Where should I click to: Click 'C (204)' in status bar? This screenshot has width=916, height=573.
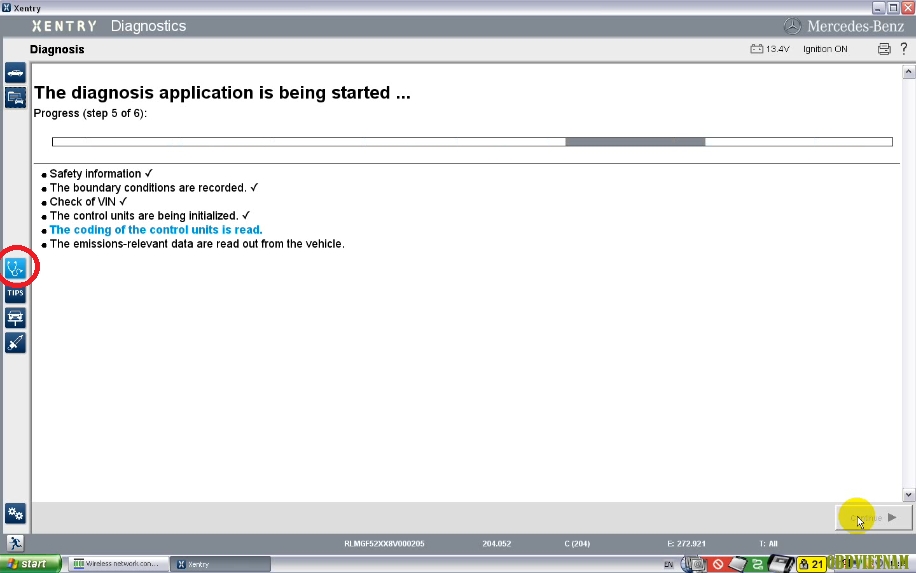tap(577, 544)
